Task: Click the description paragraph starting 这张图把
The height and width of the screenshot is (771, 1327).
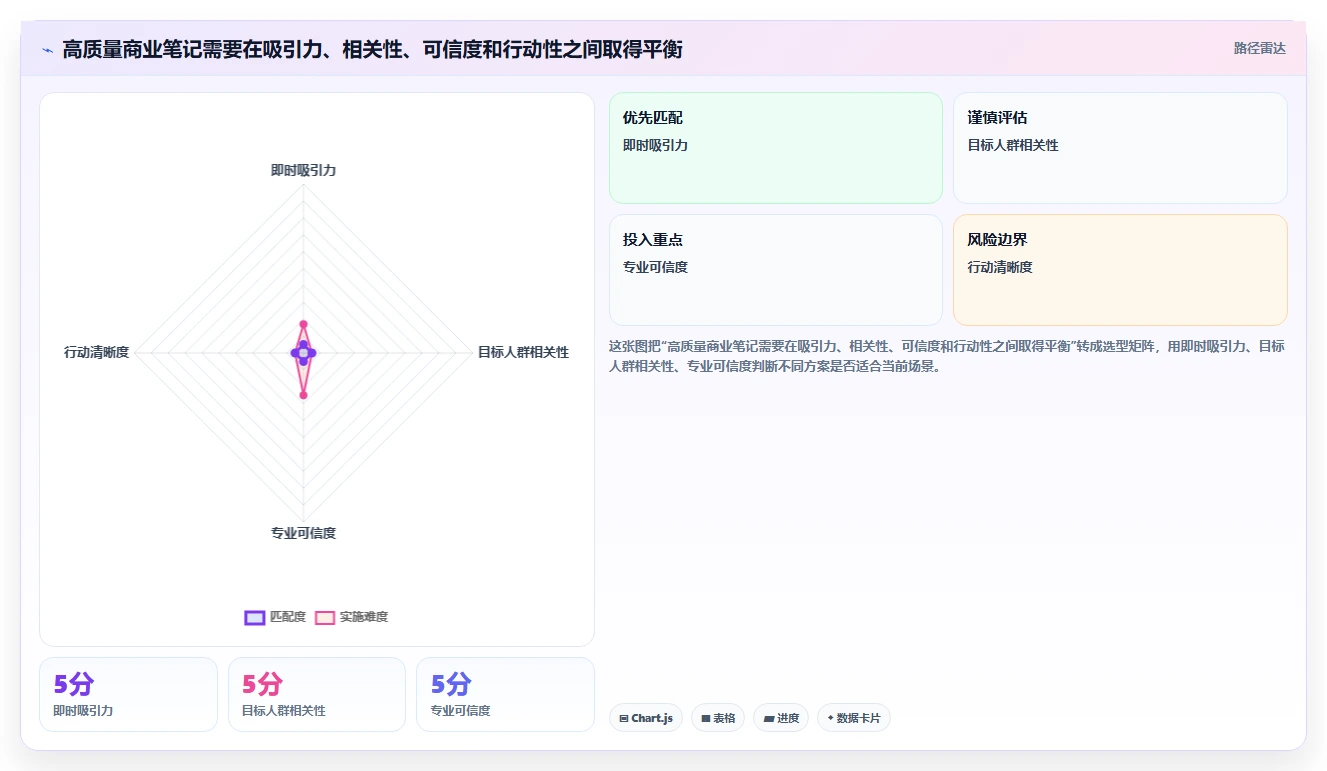Action: [x=947, y=356]
